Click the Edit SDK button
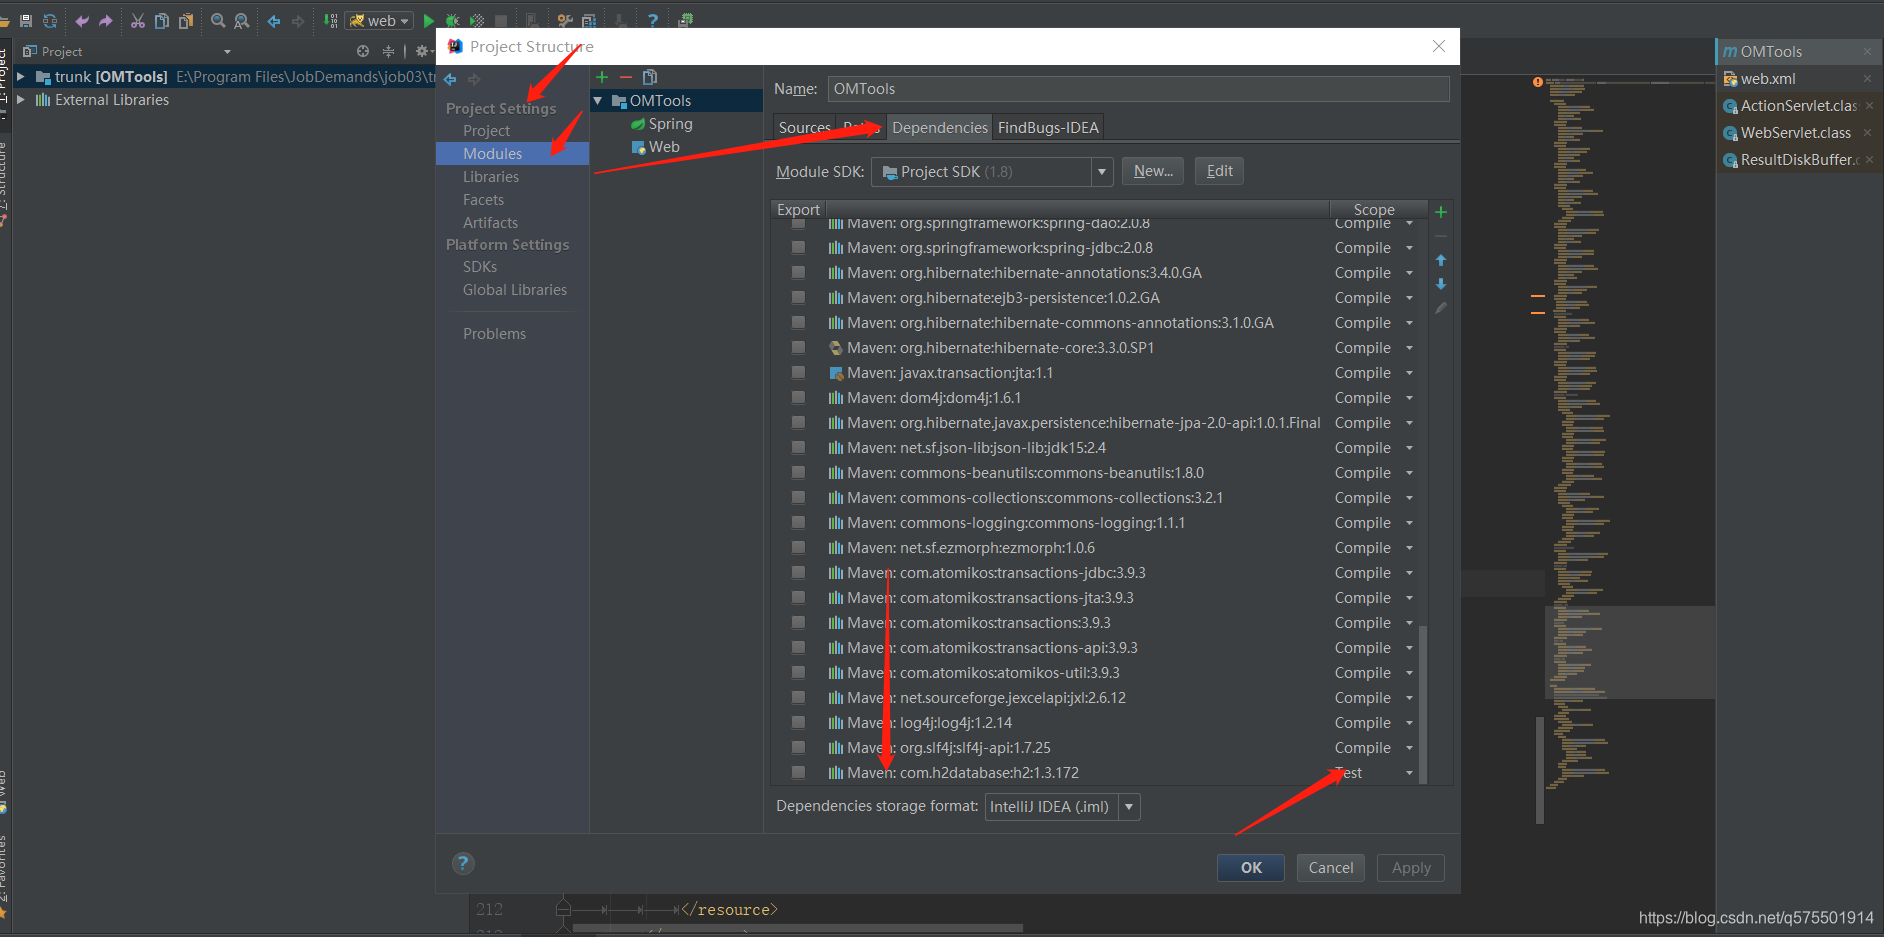 pos(1219,171)
